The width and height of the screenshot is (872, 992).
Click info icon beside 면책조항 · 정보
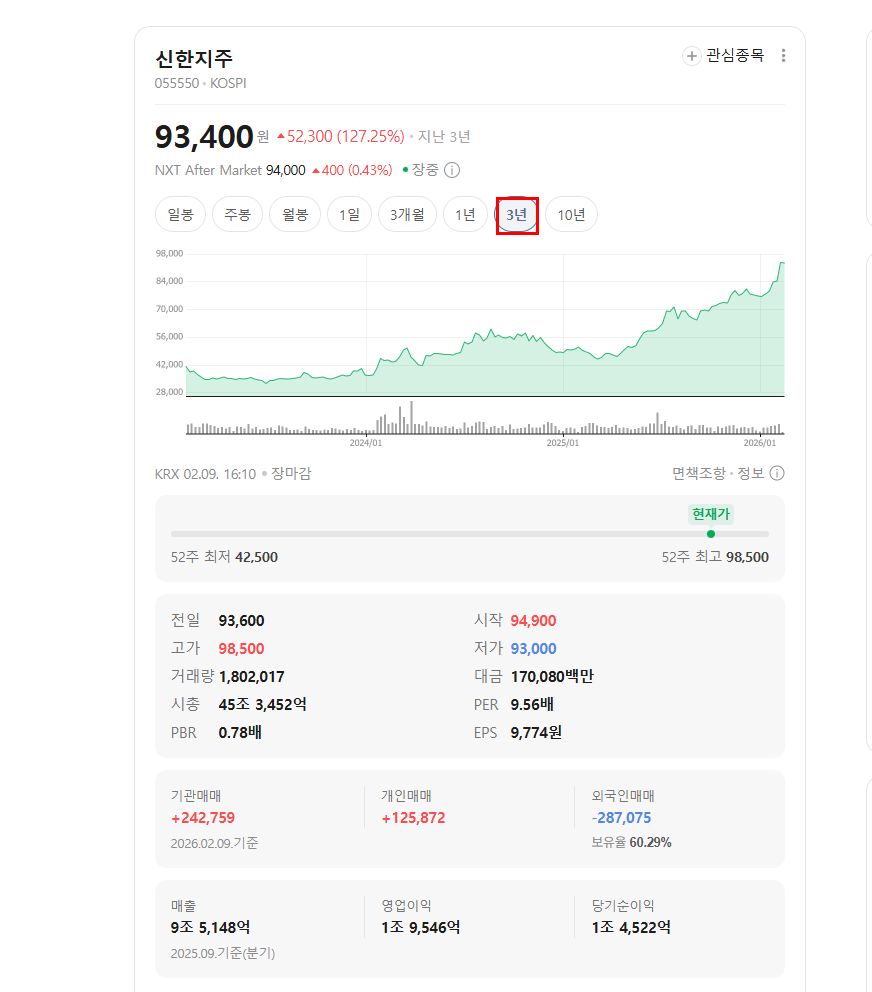[x=777, y=473]
